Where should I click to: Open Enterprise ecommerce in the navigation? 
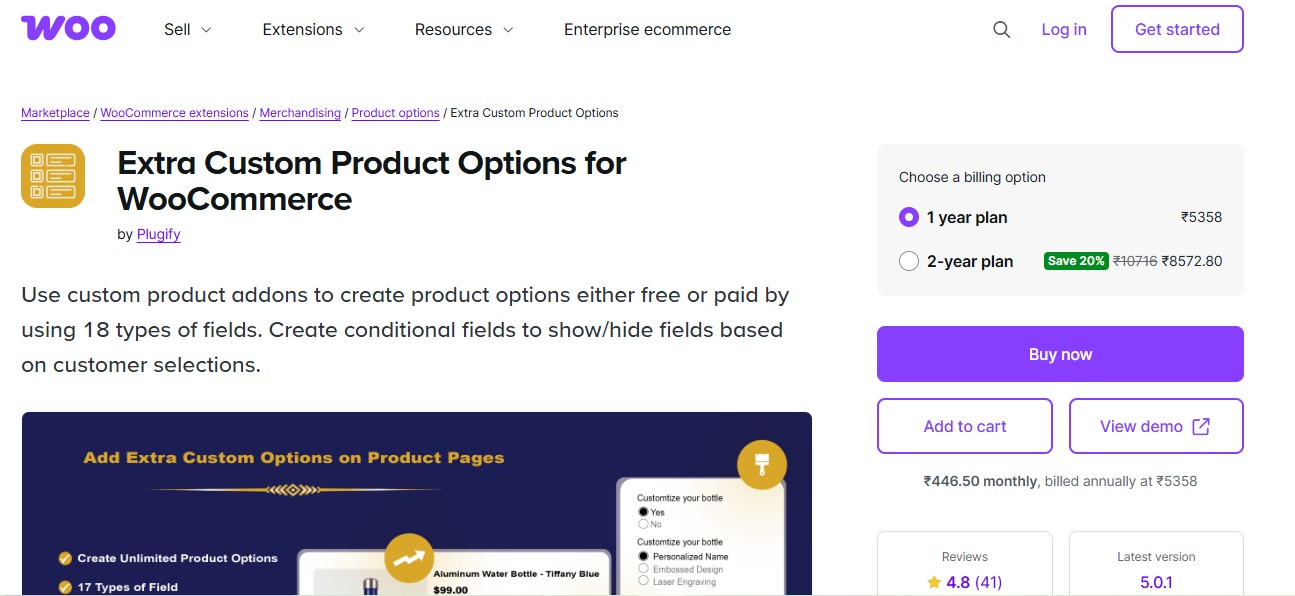click(647, 30)
